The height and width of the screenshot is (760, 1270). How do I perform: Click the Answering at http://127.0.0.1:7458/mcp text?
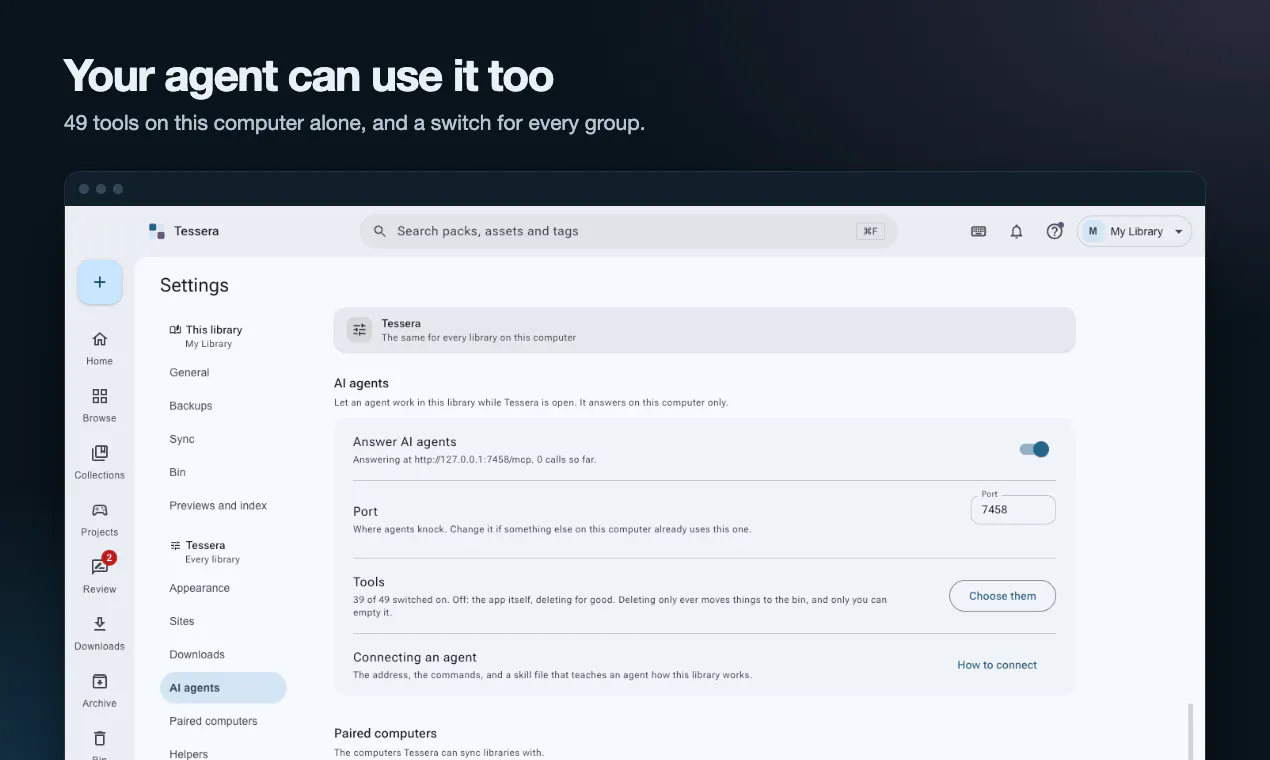pos(475,460)
